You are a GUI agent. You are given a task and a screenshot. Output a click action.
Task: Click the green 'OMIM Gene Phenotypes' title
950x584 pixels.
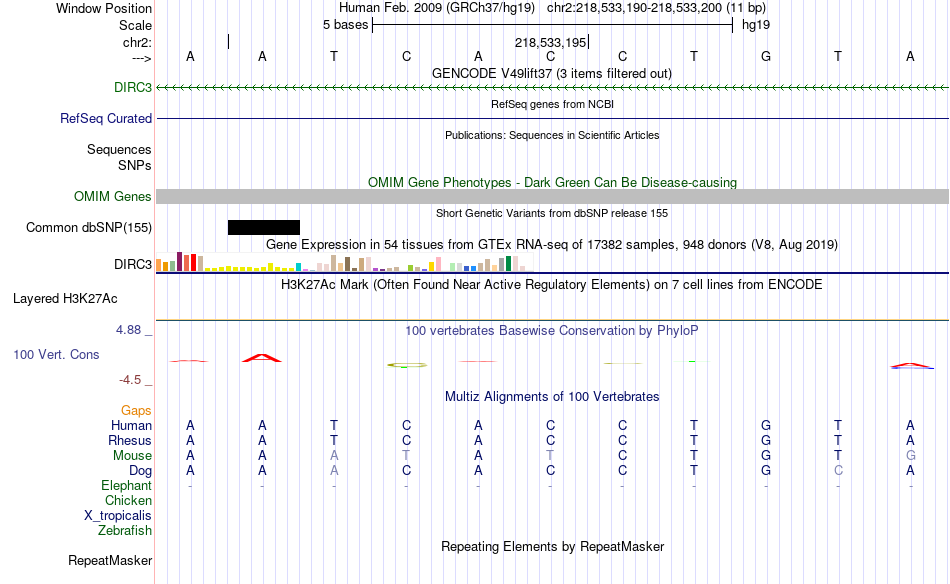click(x=552, y=182)
